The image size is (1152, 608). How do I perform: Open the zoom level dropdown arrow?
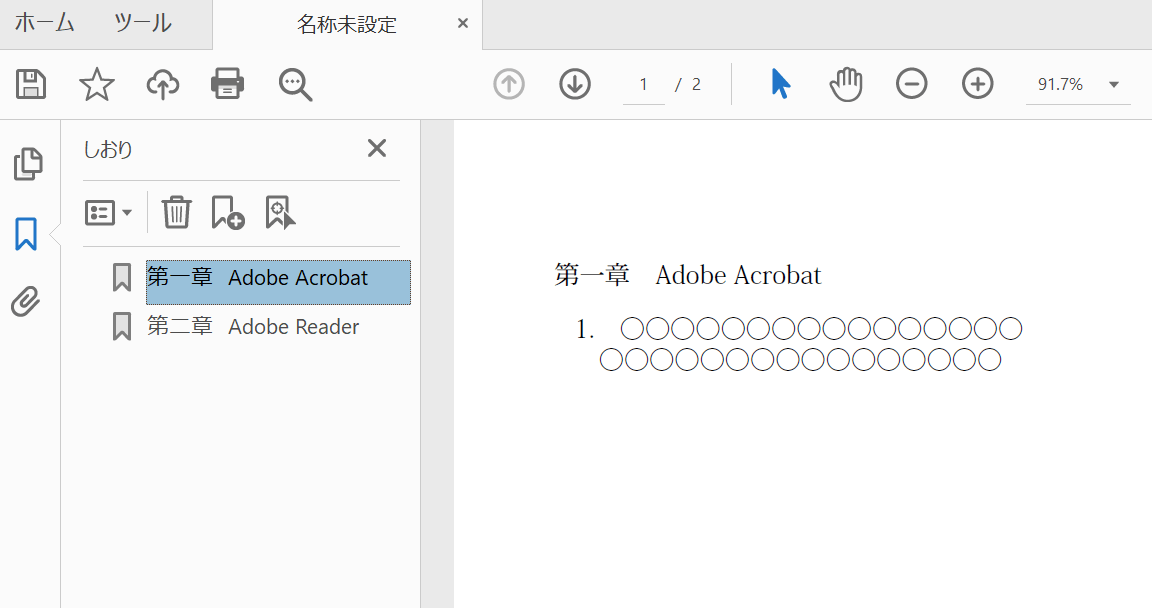pyautogui.click(x=1114, y=84)
